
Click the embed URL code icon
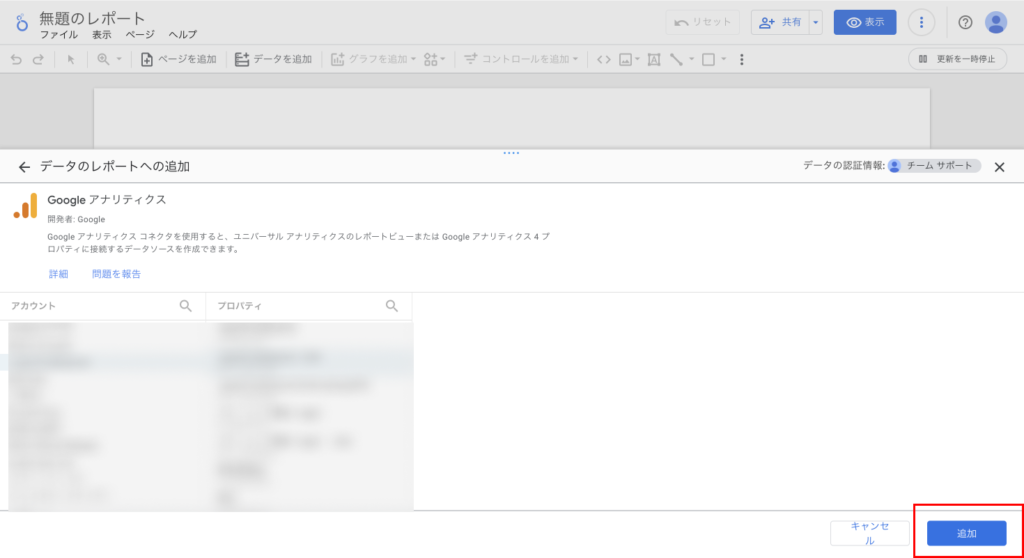coord(603,59)
